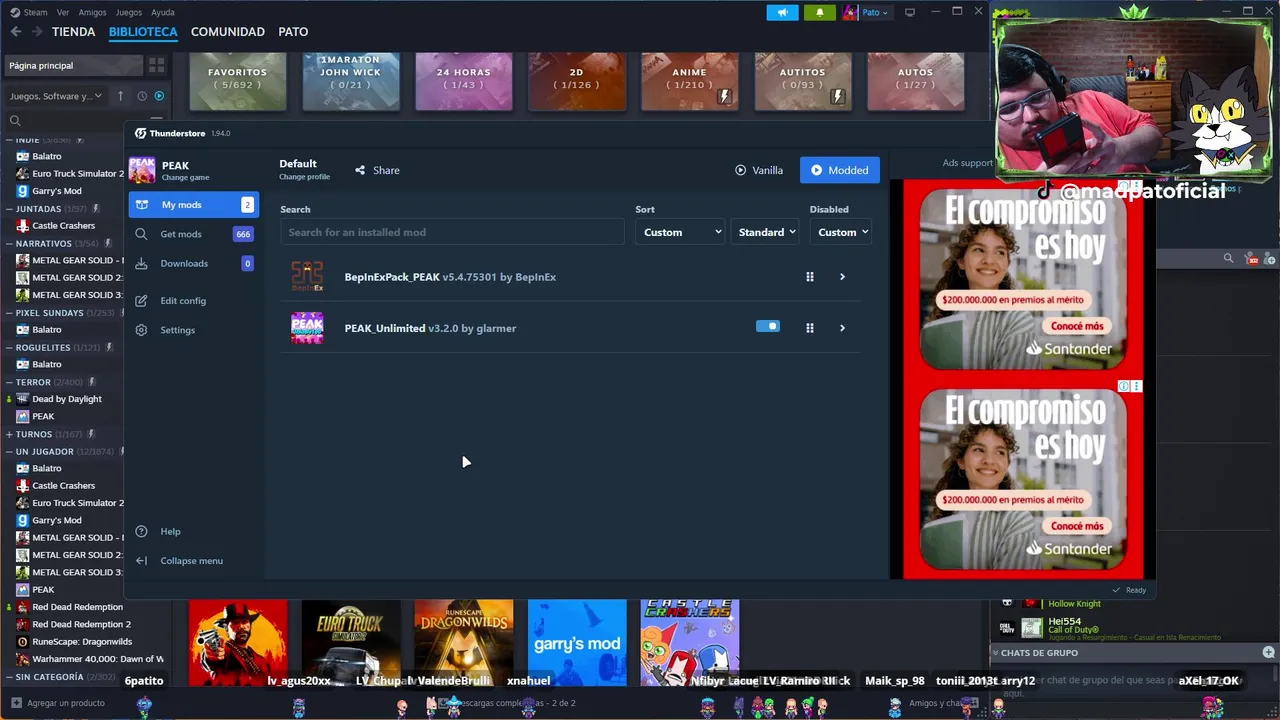This screenshot has height=720, width=1280.
Task: Click the PEAK game icon to change game
Action: pyautogui.click(x=142, y=170)
